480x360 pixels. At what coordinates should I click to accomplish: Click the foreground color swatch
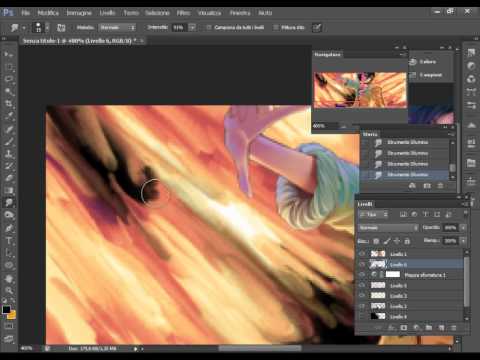point(6,309)
